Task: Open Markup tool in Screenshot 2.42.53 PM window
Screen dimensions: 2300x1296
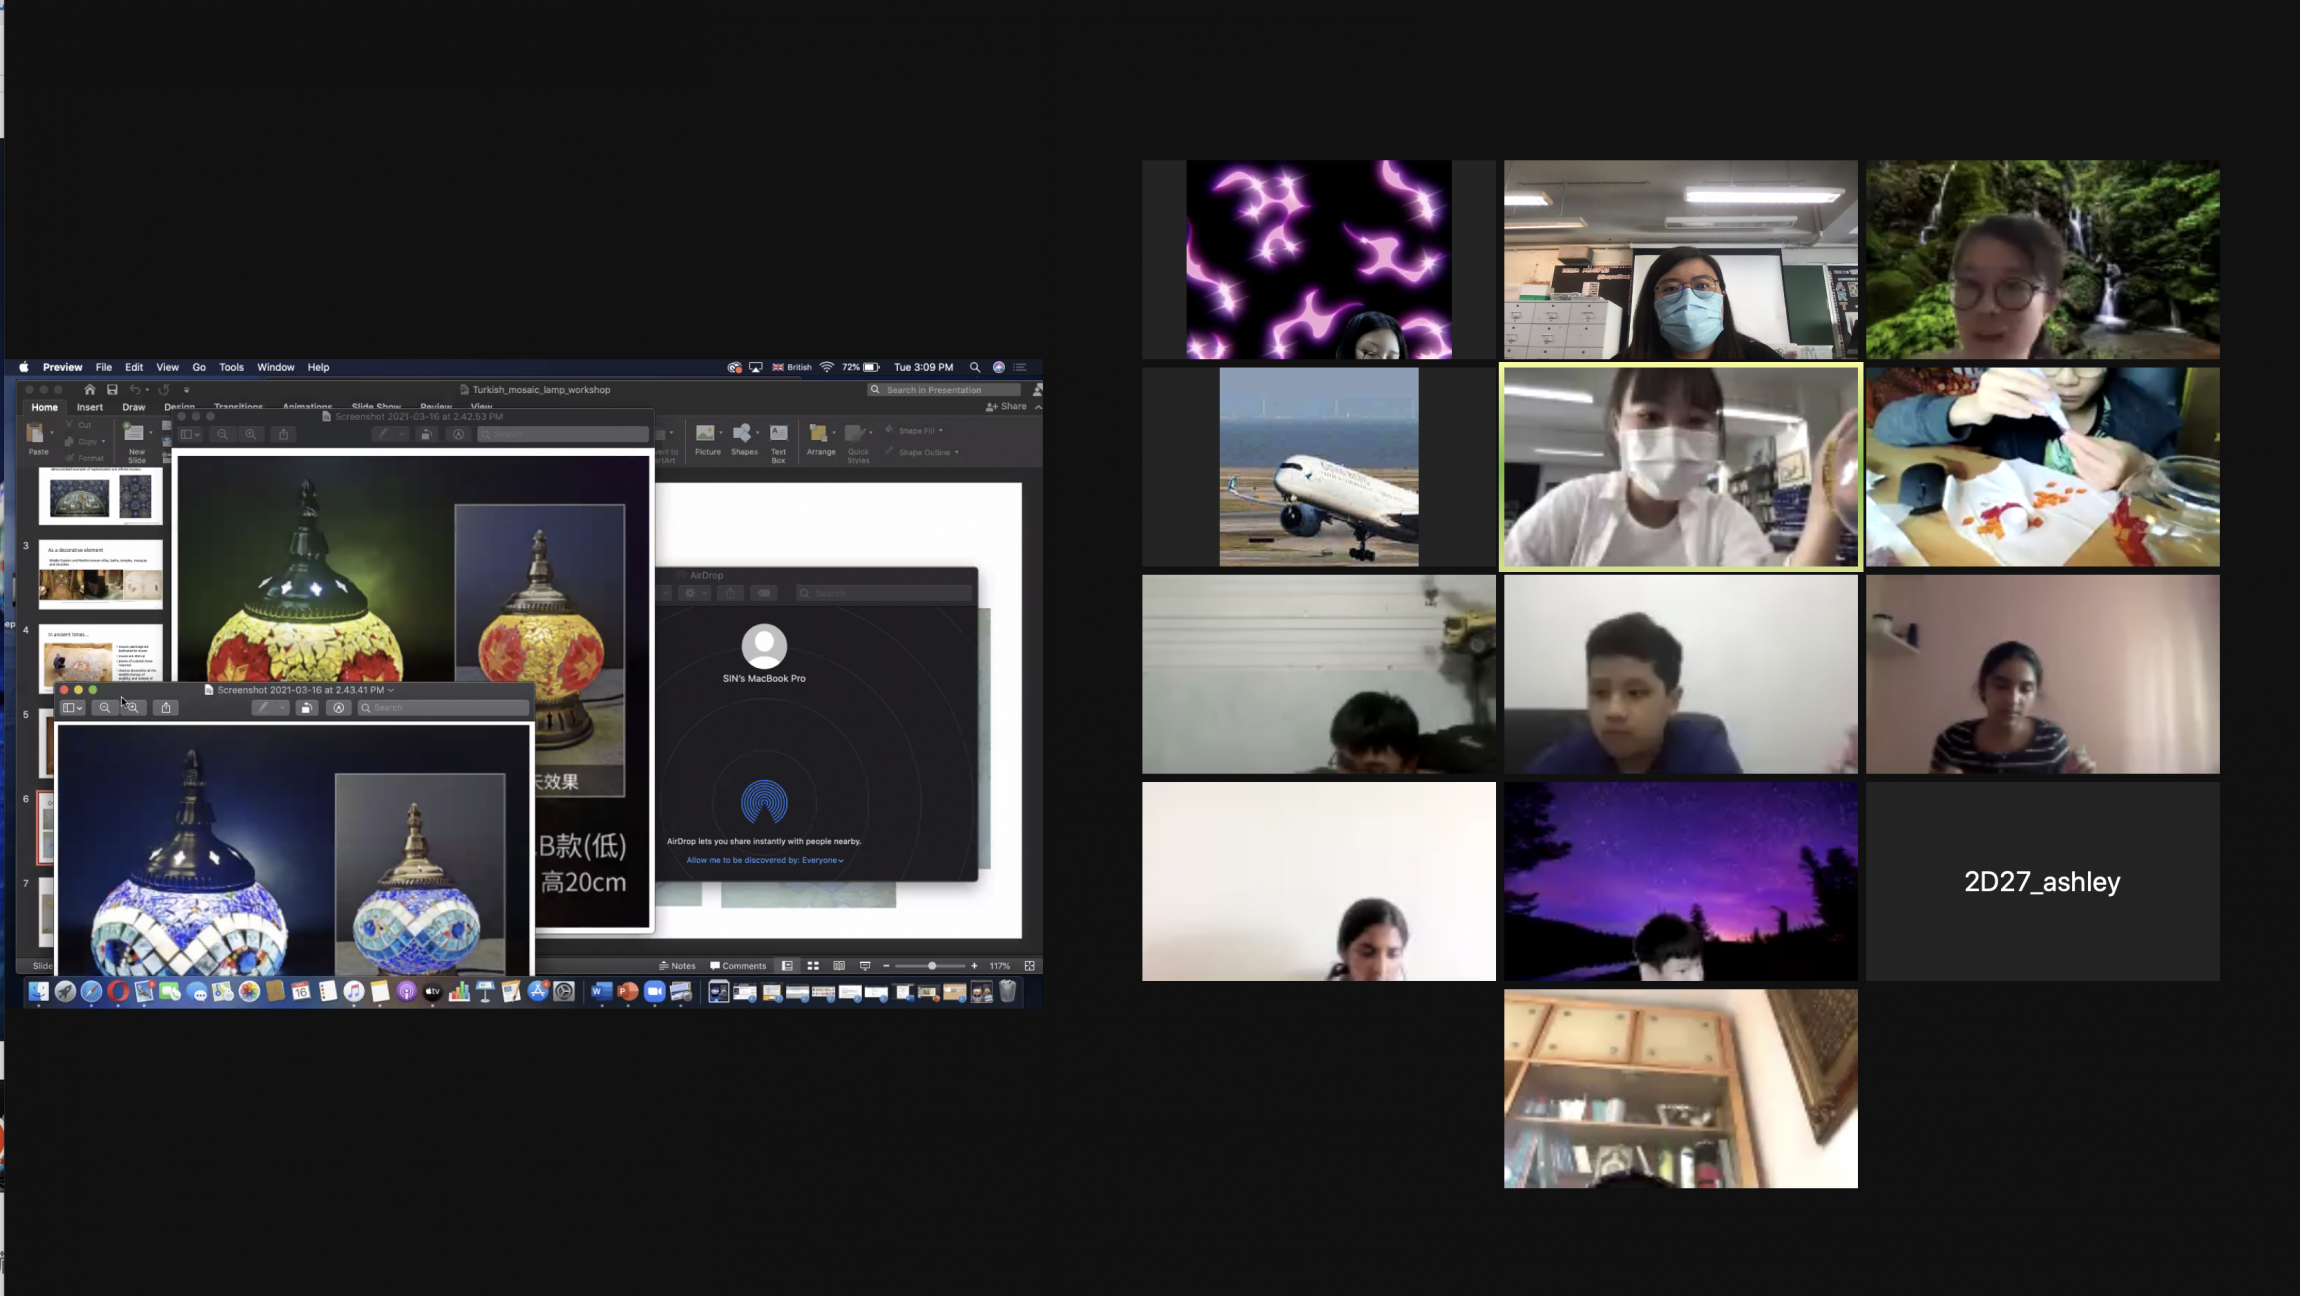Action: 458,434
